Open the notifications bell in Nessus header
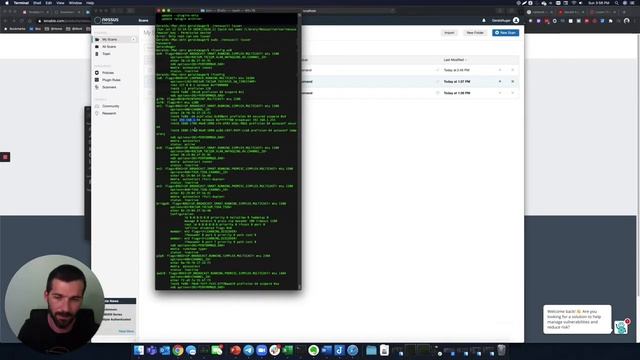Viewport: 640px width, 360px height. 484,20
